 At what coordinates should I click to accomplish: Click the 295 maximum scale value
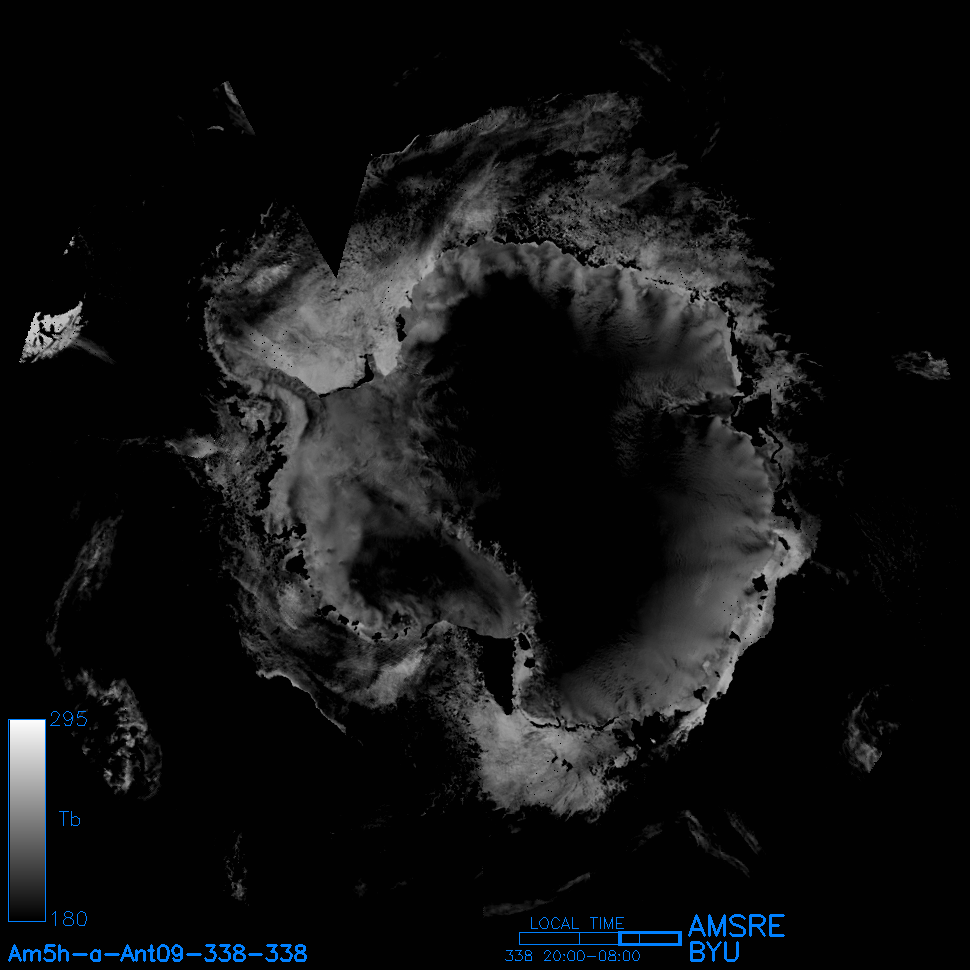[68, 720]
